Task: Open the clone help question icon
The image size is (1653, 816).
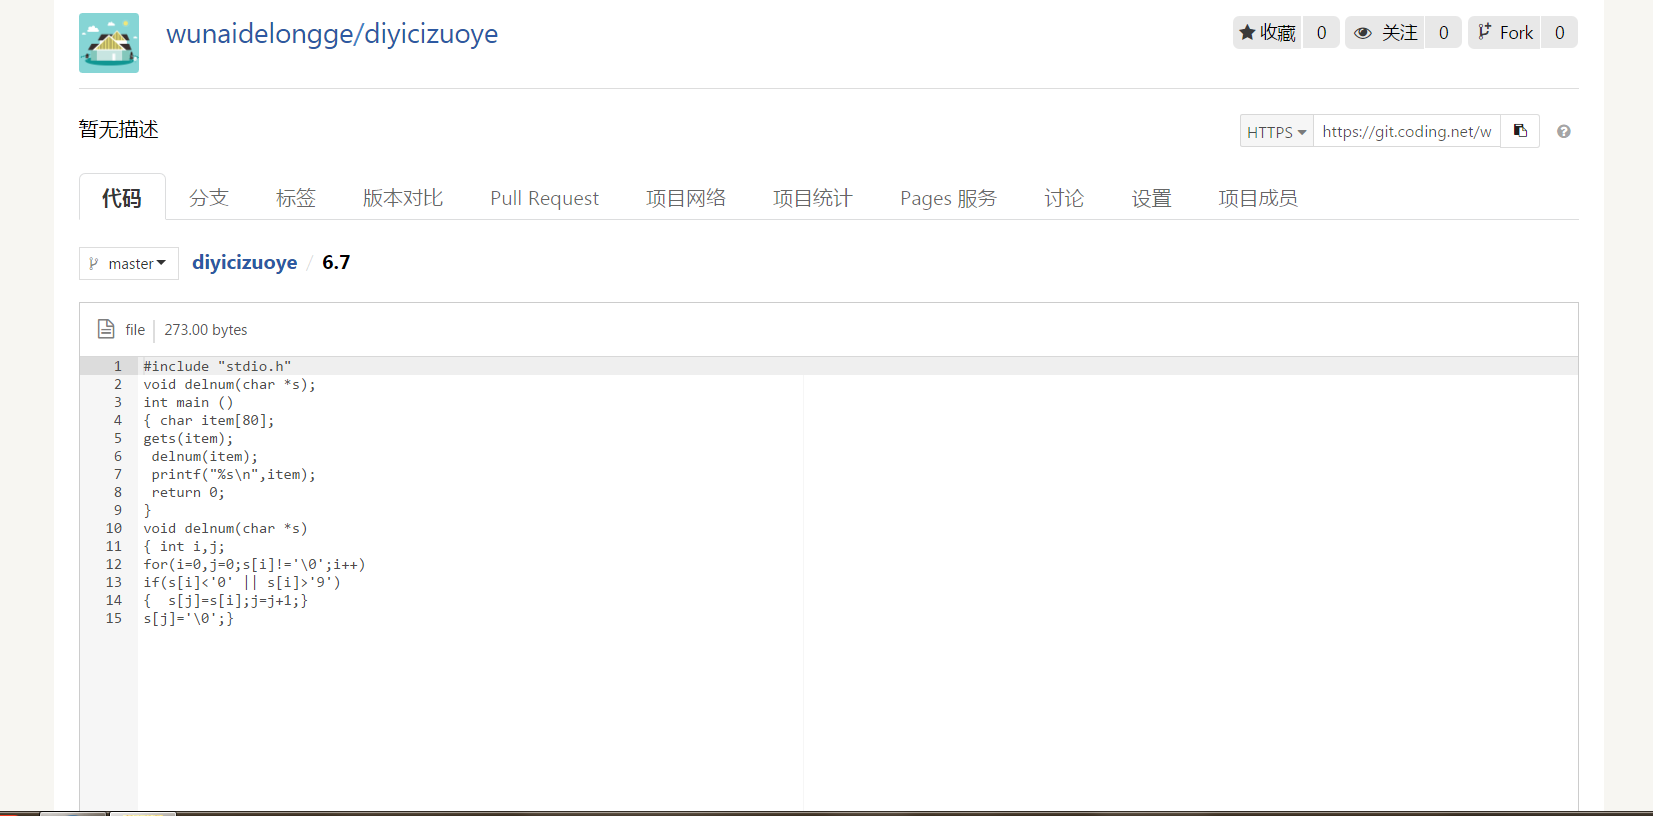Action: click(x=1564, y=132)
